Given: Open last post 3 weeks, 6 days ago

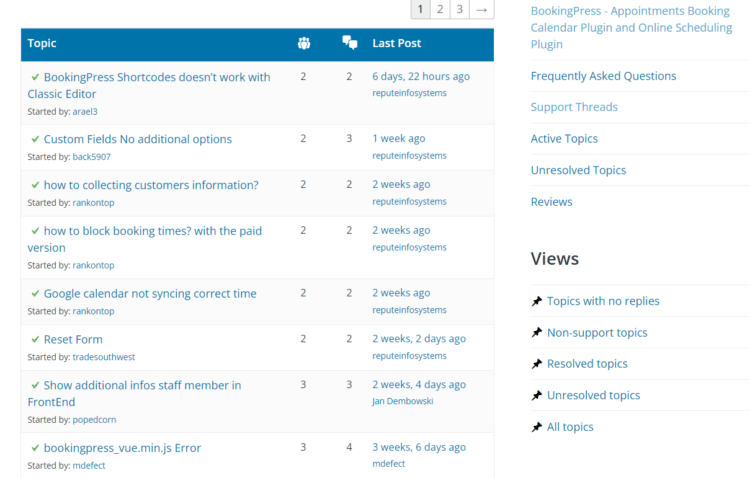Looking at the screenshot, I should tap(419, 447).
